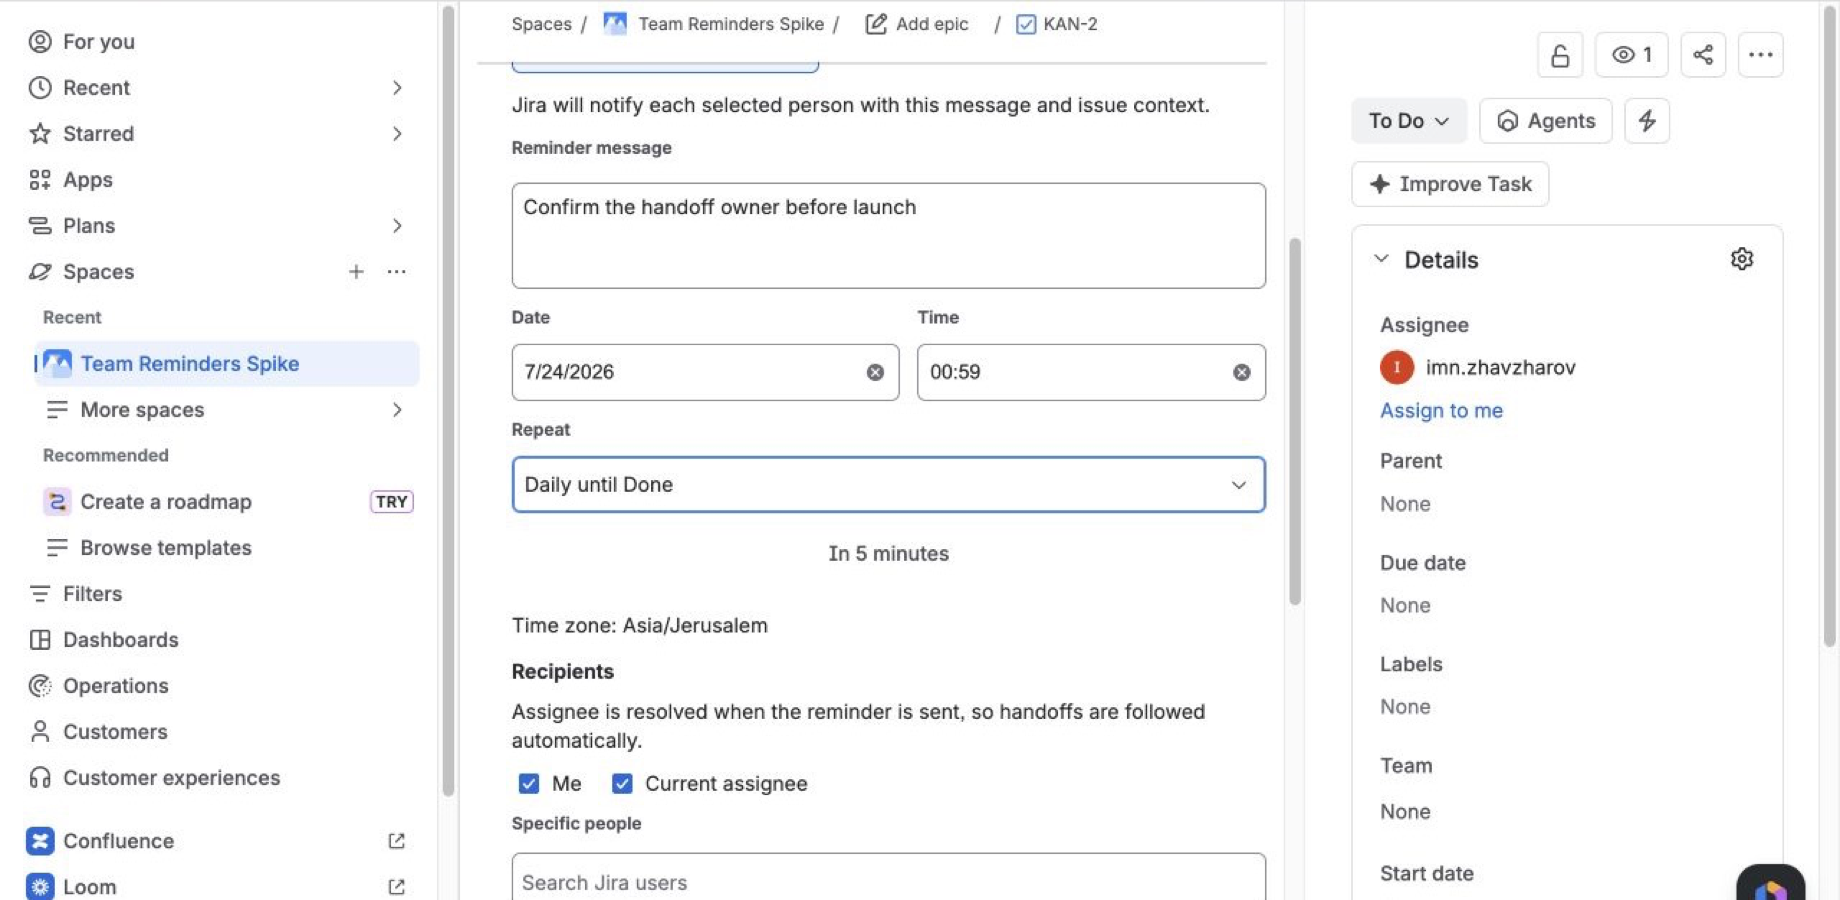The width and height of the screenshot is (1840, 900).
Task: Open Browse templates
Action: (165, 547)
